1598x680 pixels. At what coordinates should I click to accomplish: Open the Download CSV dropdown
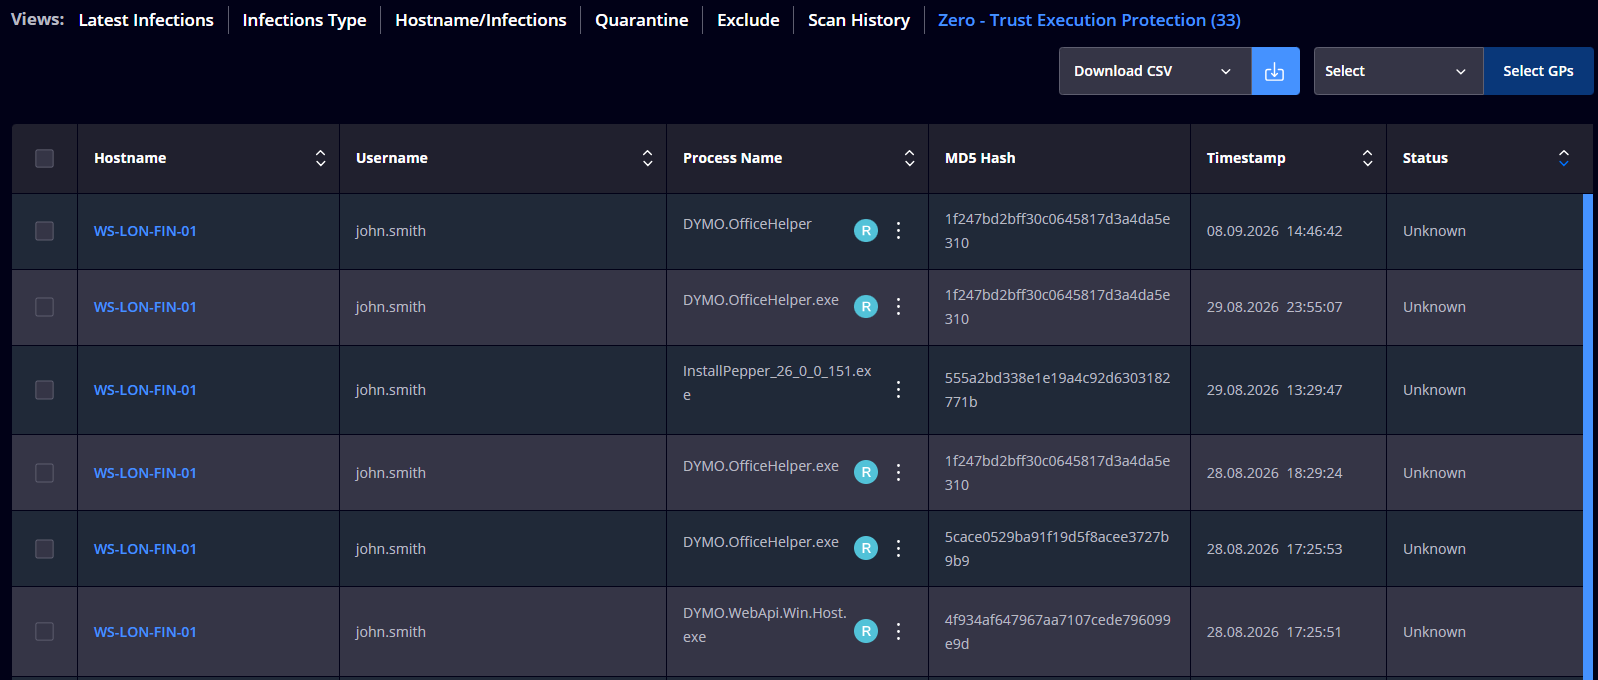(1155, 71)
